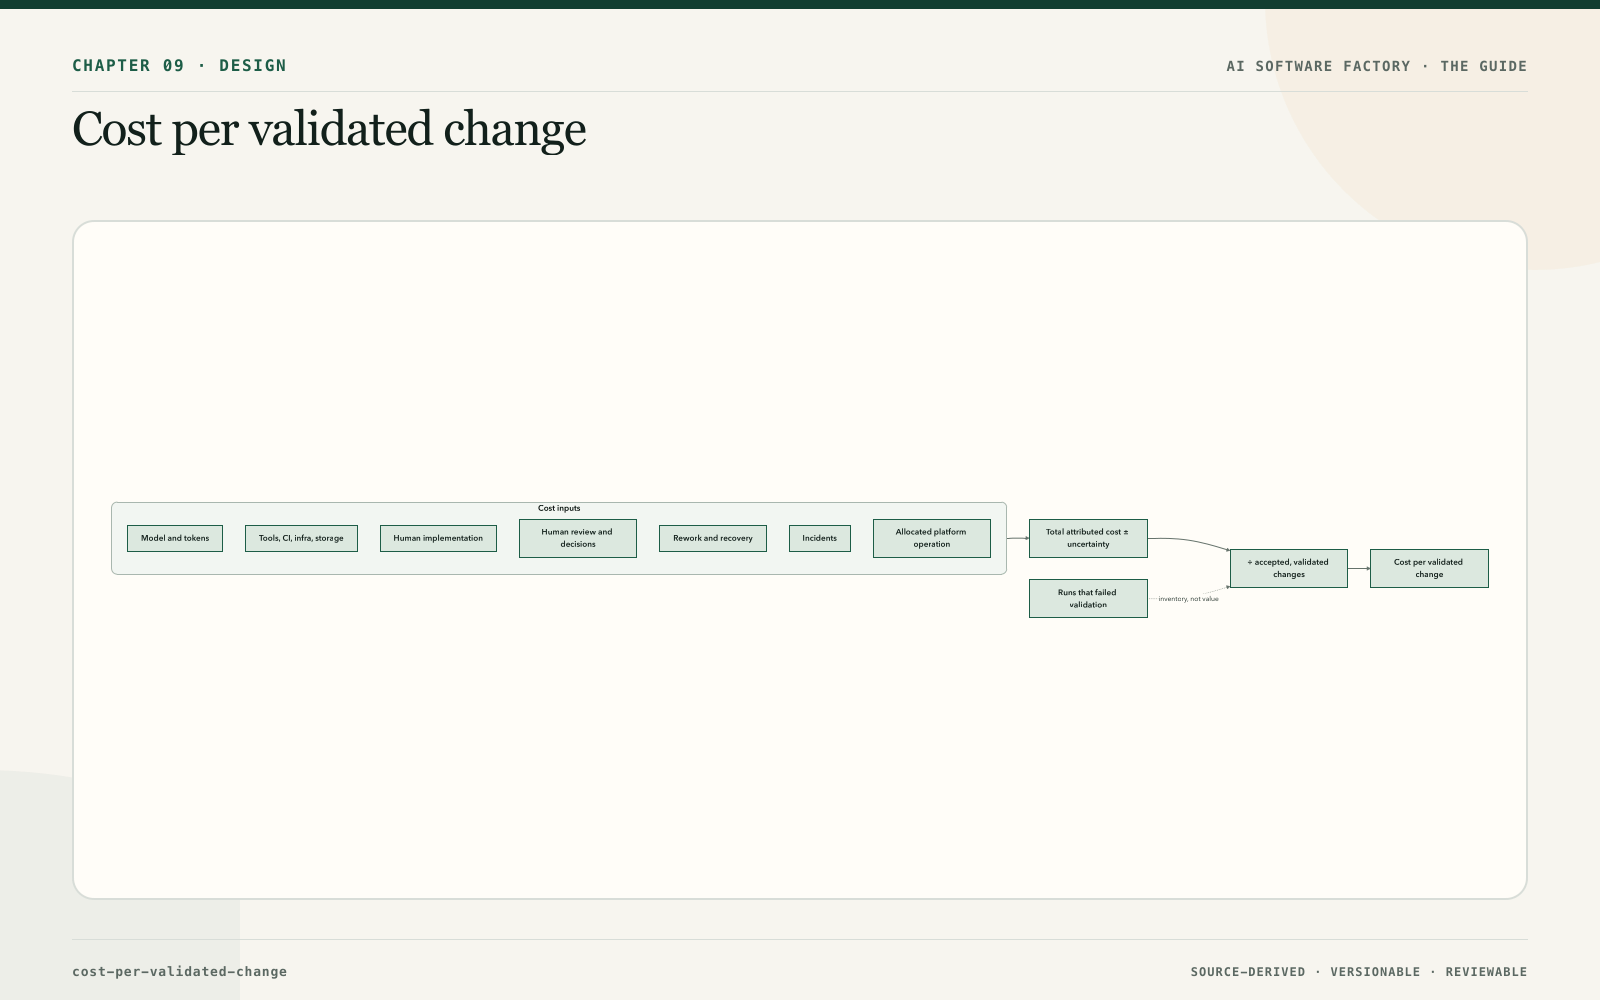This screenshot has height=1000, width=1600.
Task: Click the 'Runs that failed validation' node
Action: click(x=1088, y=598)
